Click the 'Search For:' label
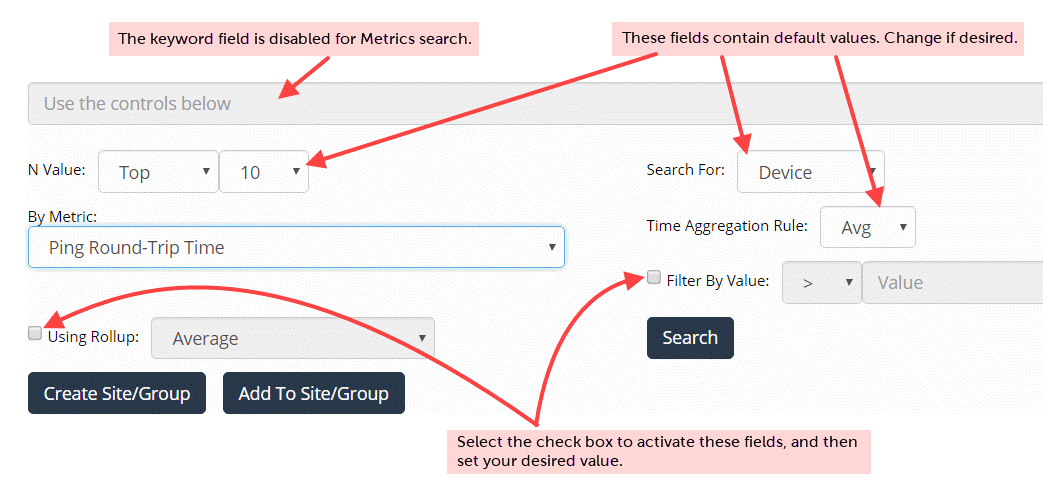The width and height of the screenshot is (1053, 488). 686,170
